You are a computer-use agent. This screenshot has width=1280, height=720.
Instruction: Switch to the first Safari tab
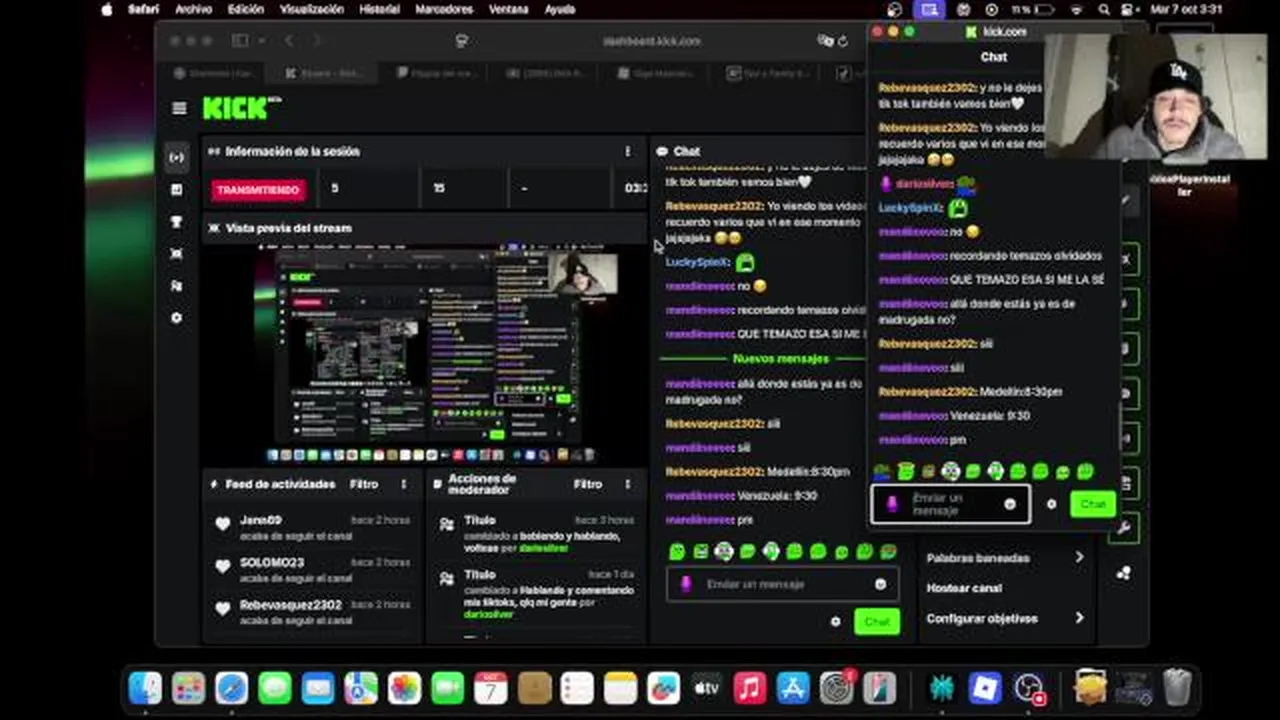point(213,73)
